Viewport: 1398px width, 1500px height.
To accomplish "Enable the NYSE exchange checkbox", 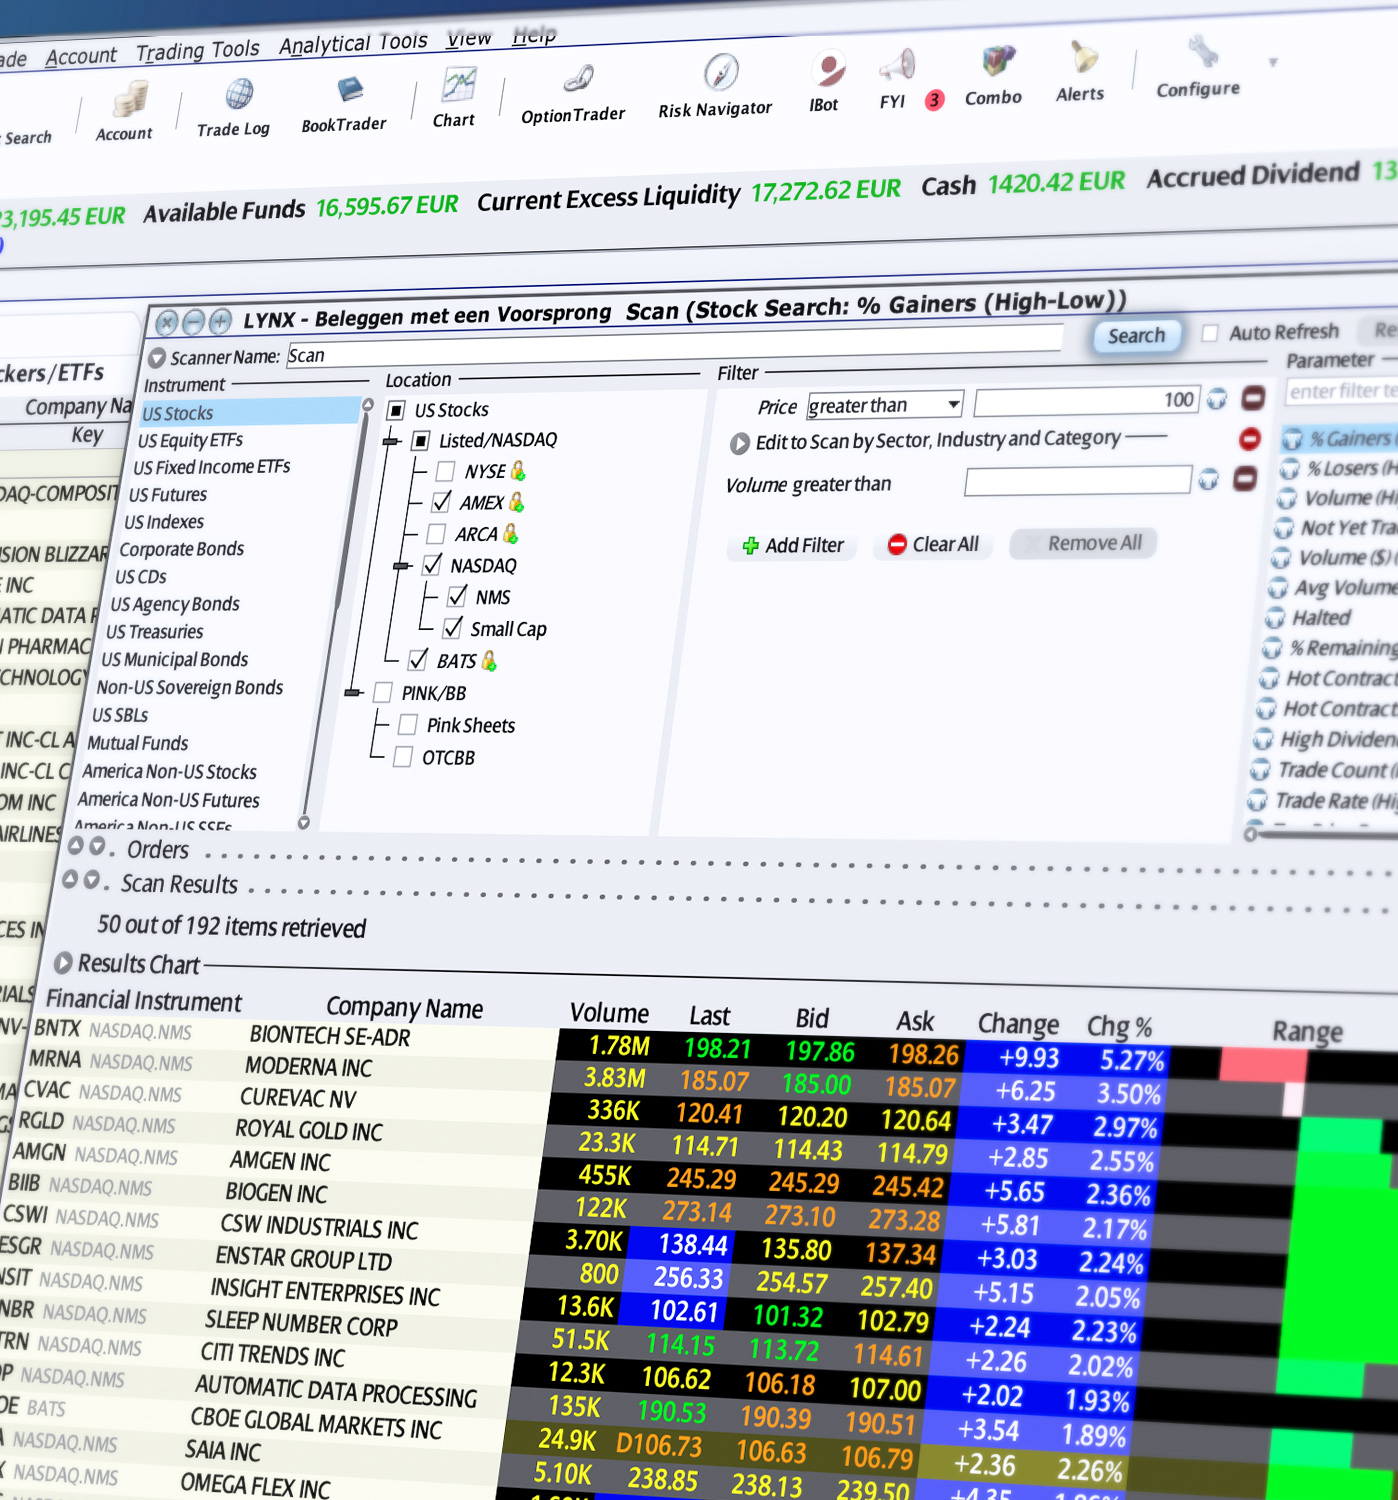I will tap(445, 471).
